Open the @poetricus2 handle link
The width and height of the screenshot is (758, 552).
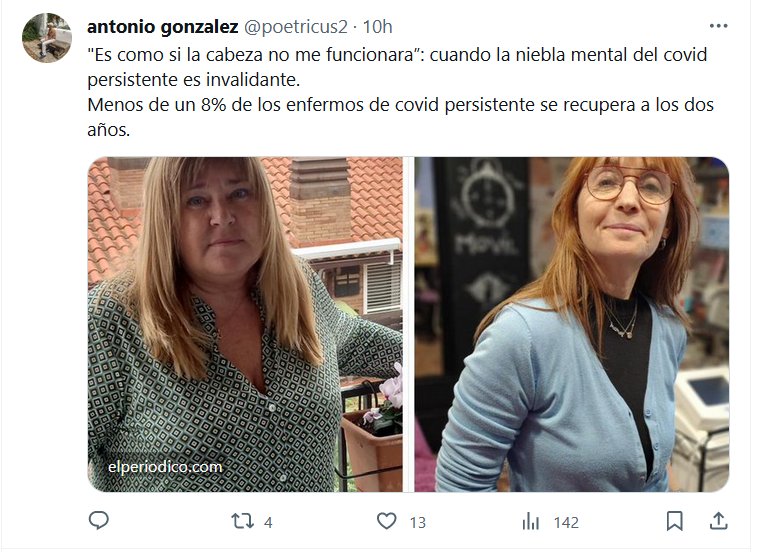click(295, 27)
